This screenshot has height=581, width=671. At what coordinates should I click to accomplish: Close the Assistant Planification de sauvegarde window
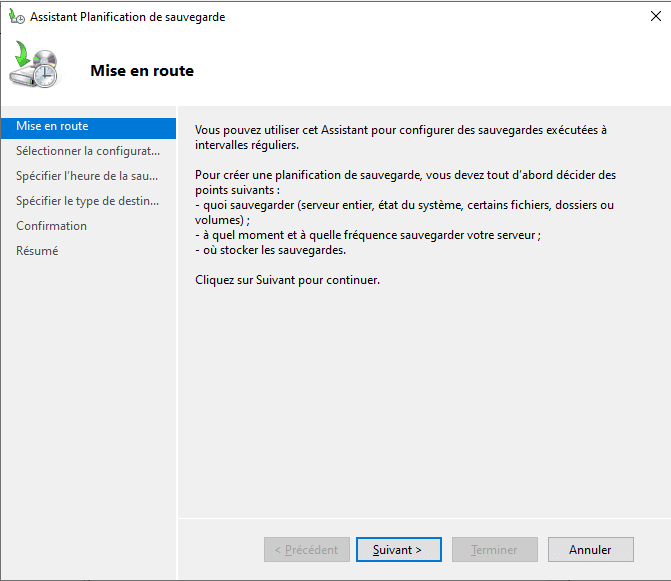[x=655, y=17]
